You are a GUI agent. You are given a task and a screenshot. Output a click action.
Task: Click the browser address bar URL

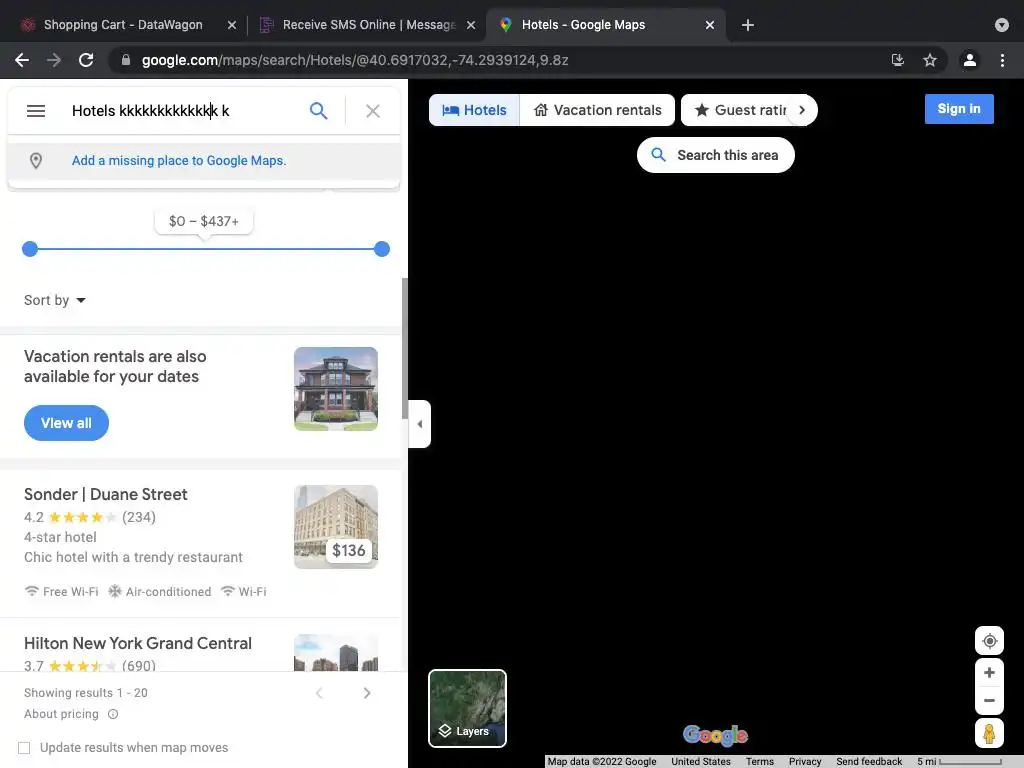(x=355, y=60)
